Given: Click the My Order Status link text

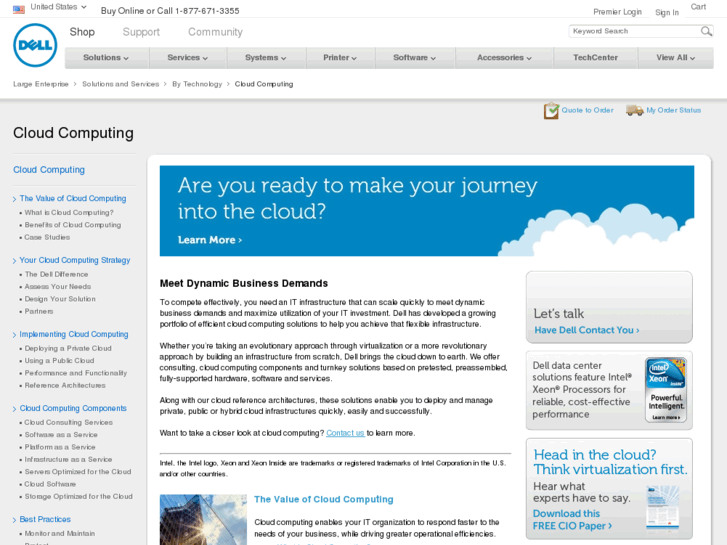Looking at the screenshot, I should pos(674,110).
